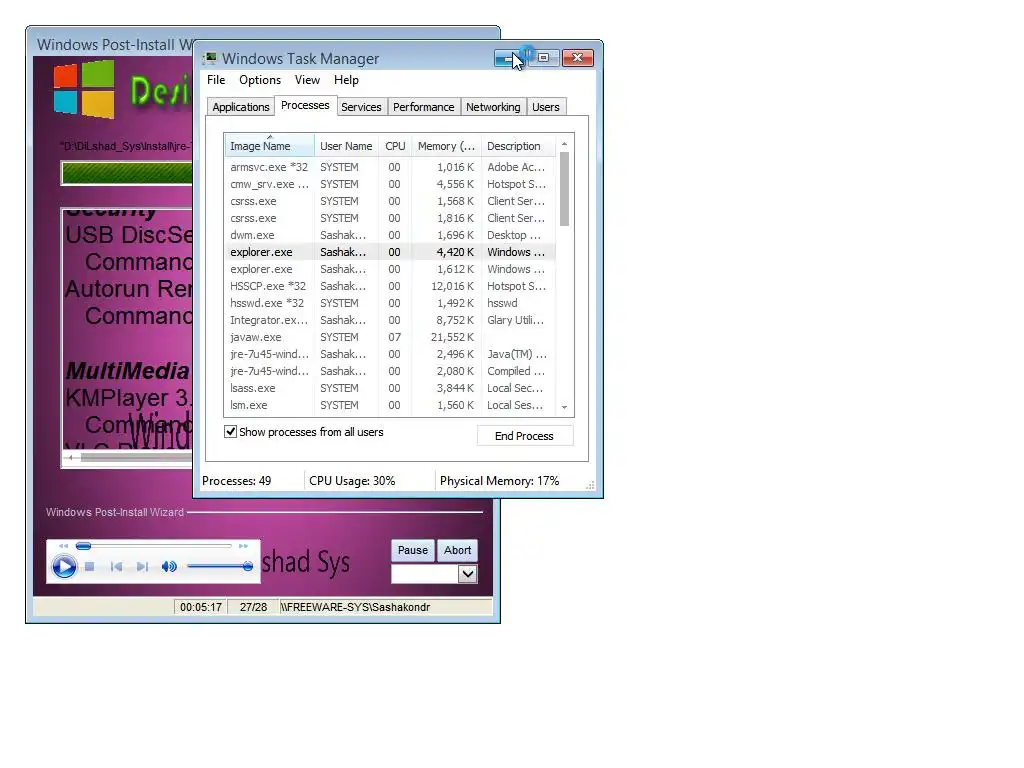The height and width of the screenshot is (768, 1024).
Task: Sort by the Image Name column header
Action: point(269,146)
